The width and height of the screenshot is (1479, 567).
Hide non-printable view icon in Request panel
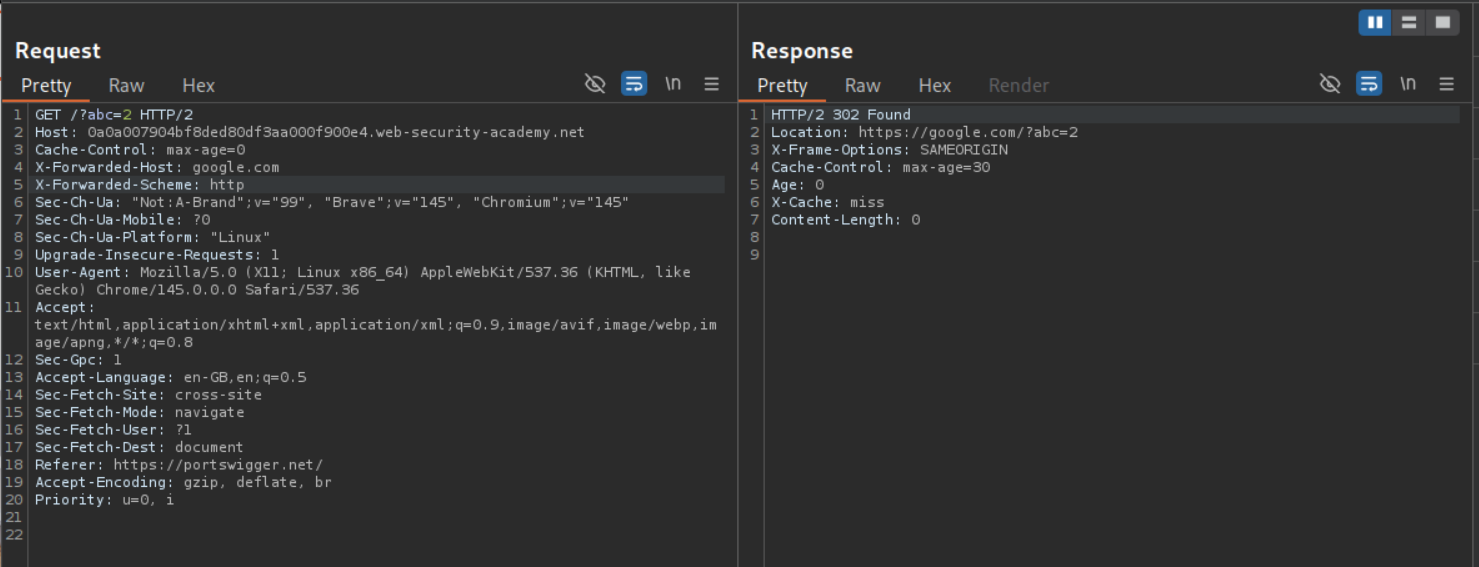[x=595, y=84]
